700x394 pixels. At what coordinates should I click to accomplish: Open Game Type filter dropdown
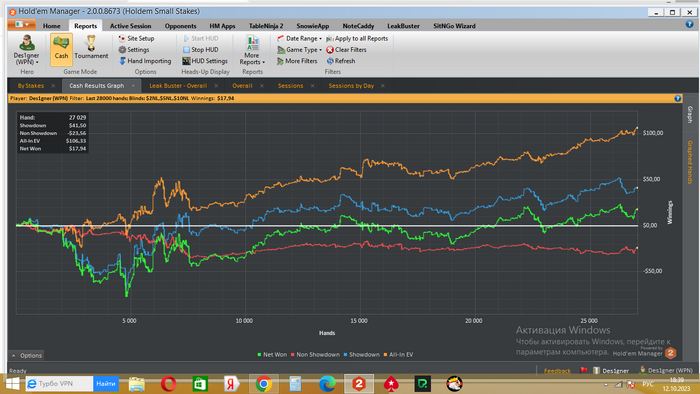tap(299, 50)
